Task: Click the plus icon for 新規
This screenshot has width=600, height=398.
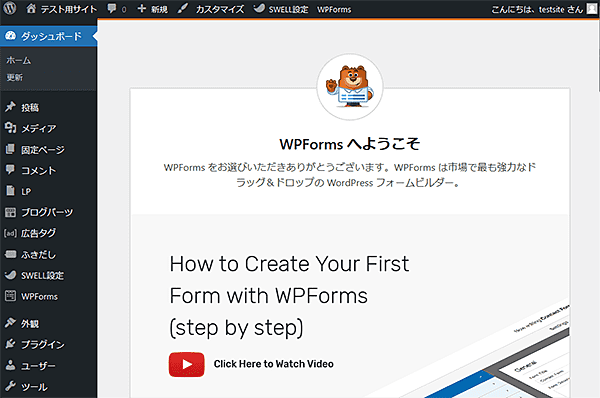Action: [x=142, y=8]
